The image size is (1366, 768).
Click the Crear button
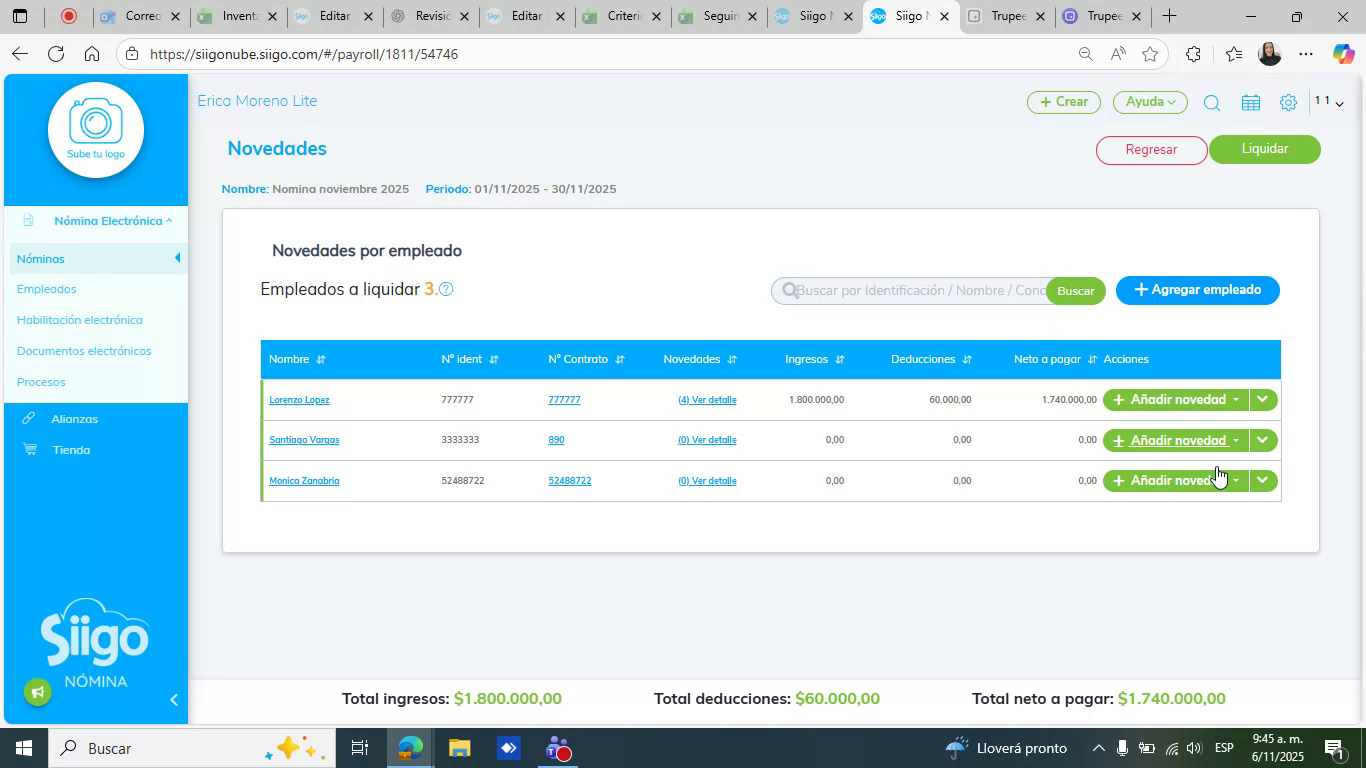click(1064, 102)
